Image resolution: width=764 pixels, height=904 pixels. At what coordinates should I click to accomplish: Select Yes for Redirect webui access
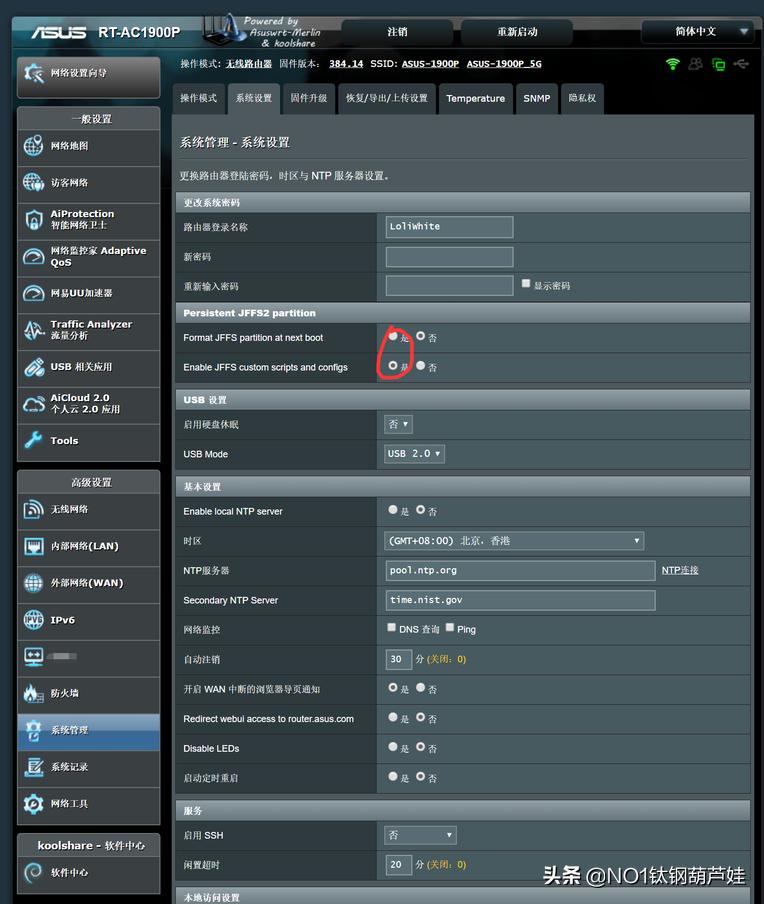coord(393,717)
